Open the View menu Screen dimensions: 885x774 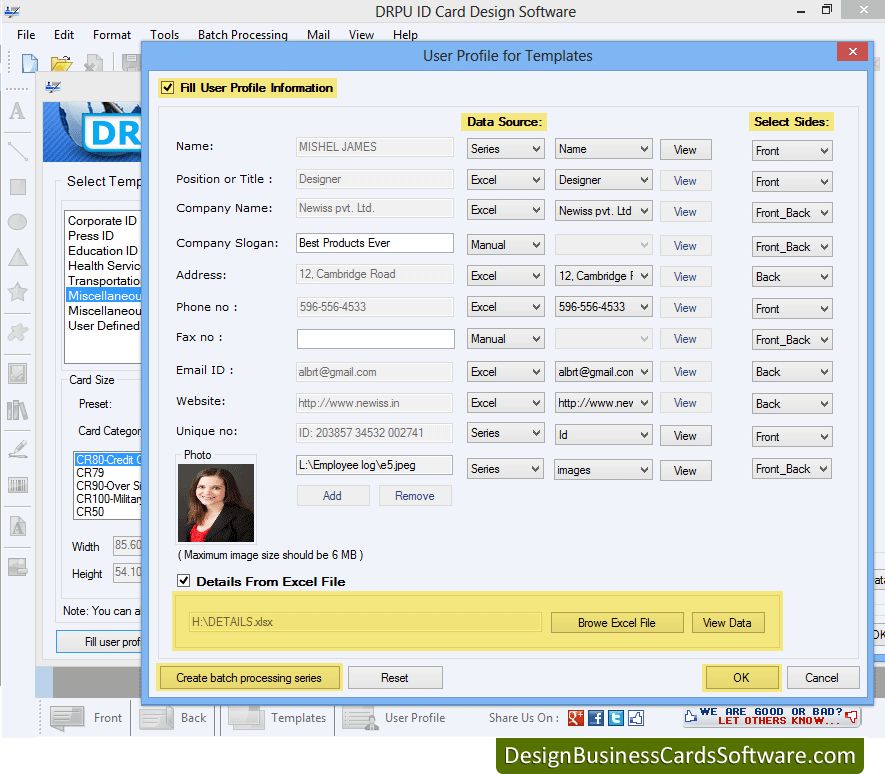click(361, 35)
